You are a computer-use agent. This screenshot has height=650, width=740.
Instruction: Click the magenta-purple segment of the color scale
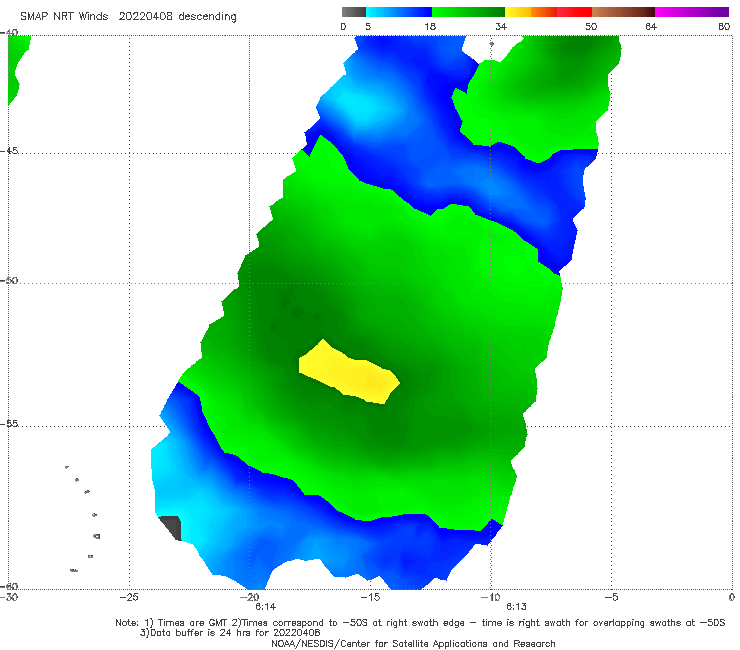pyautogui.click(x=692, y=12)
